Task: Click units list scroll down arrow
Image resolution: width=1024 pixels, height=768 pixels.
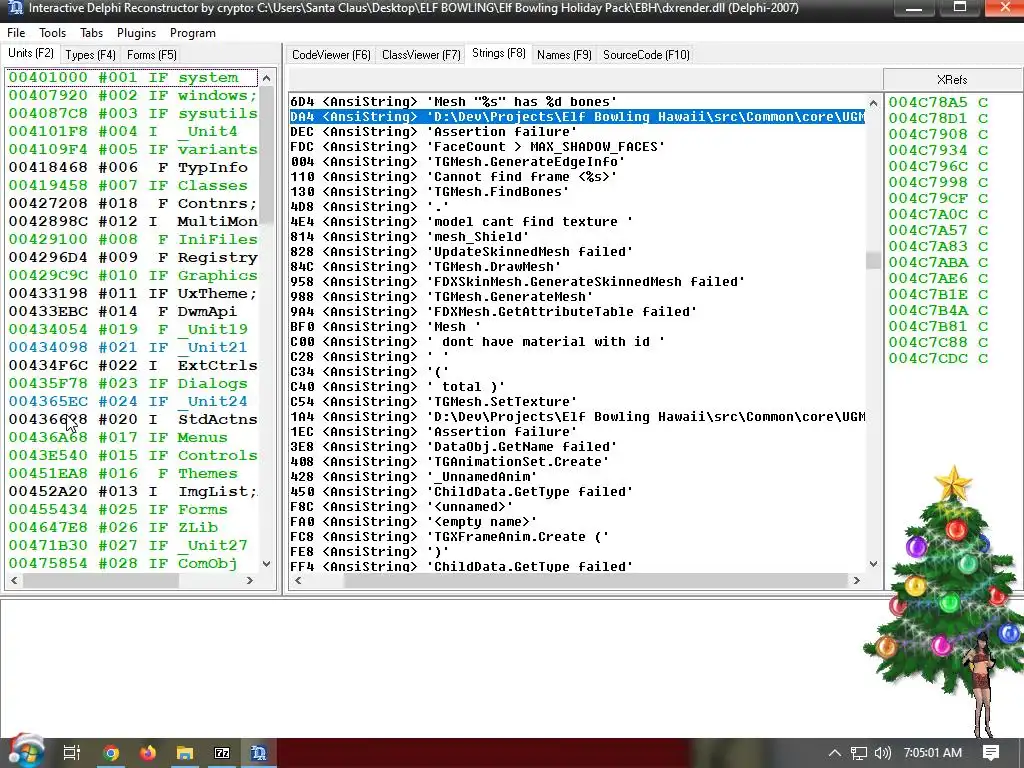Action: click(266, 564)
